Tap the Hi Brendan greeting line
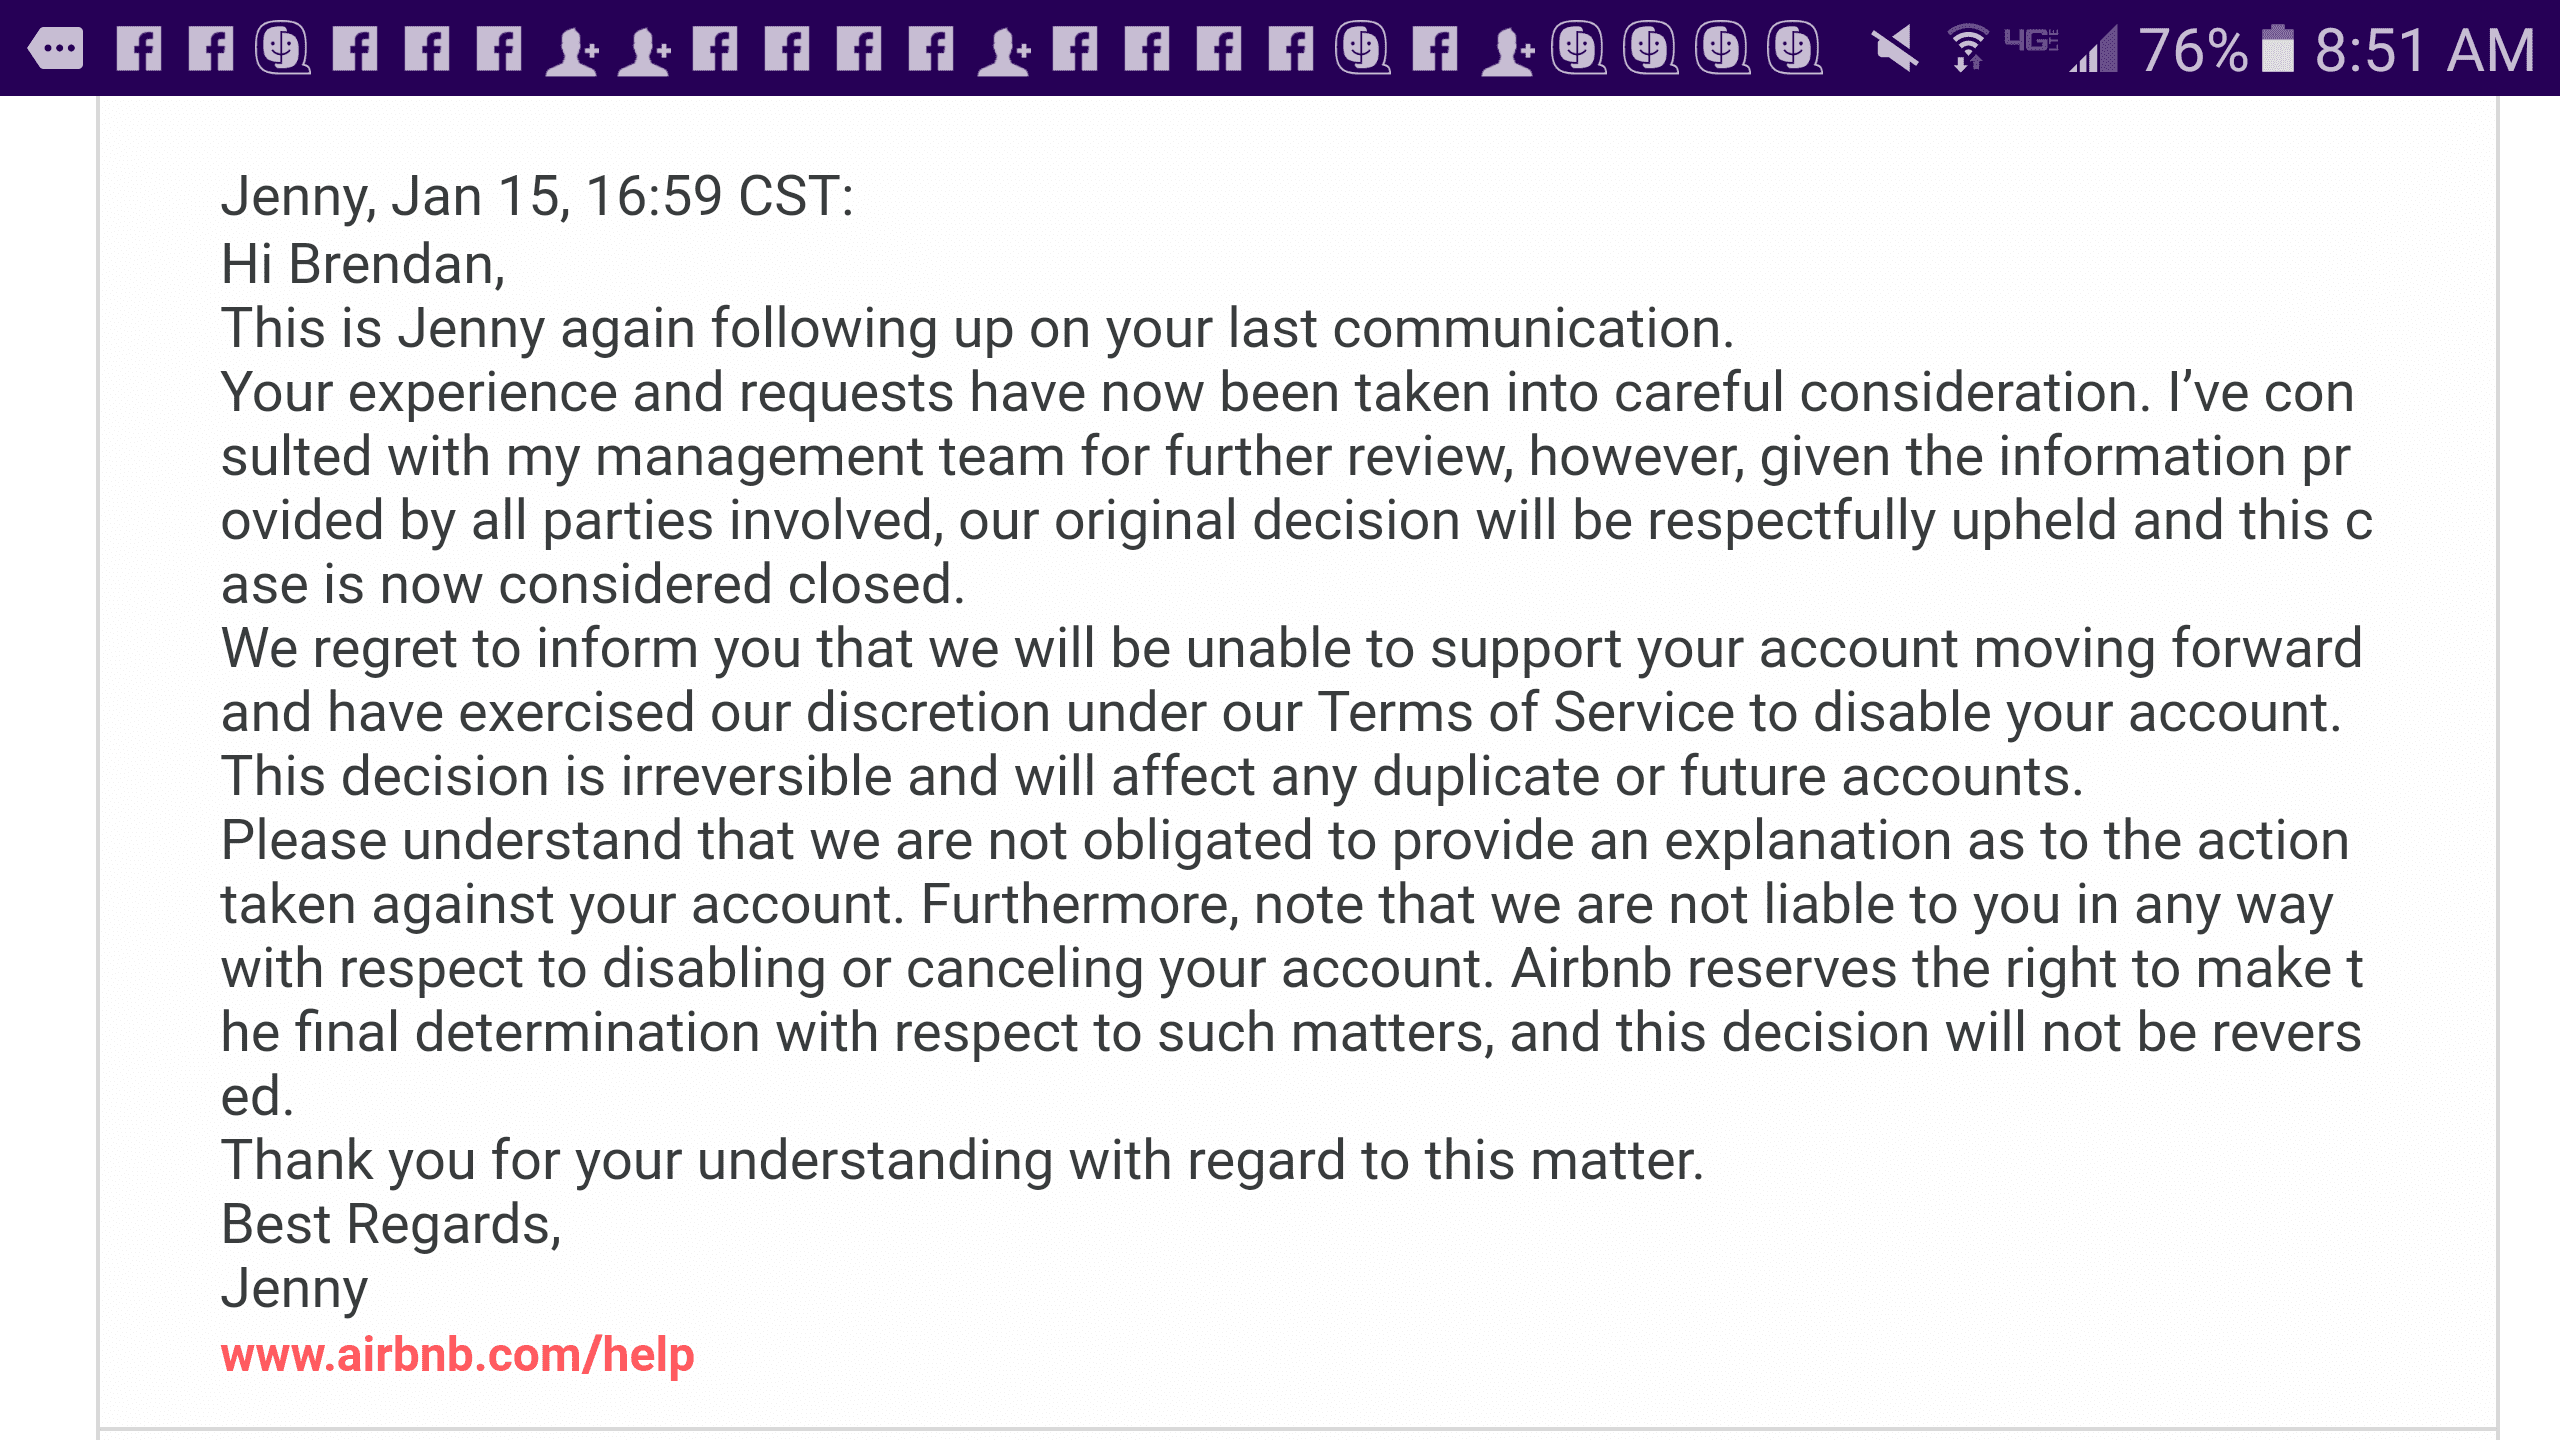Image resolution: width=2560 pixels, height=1440 pixels. pyautogui.click(x=363, y=265)
